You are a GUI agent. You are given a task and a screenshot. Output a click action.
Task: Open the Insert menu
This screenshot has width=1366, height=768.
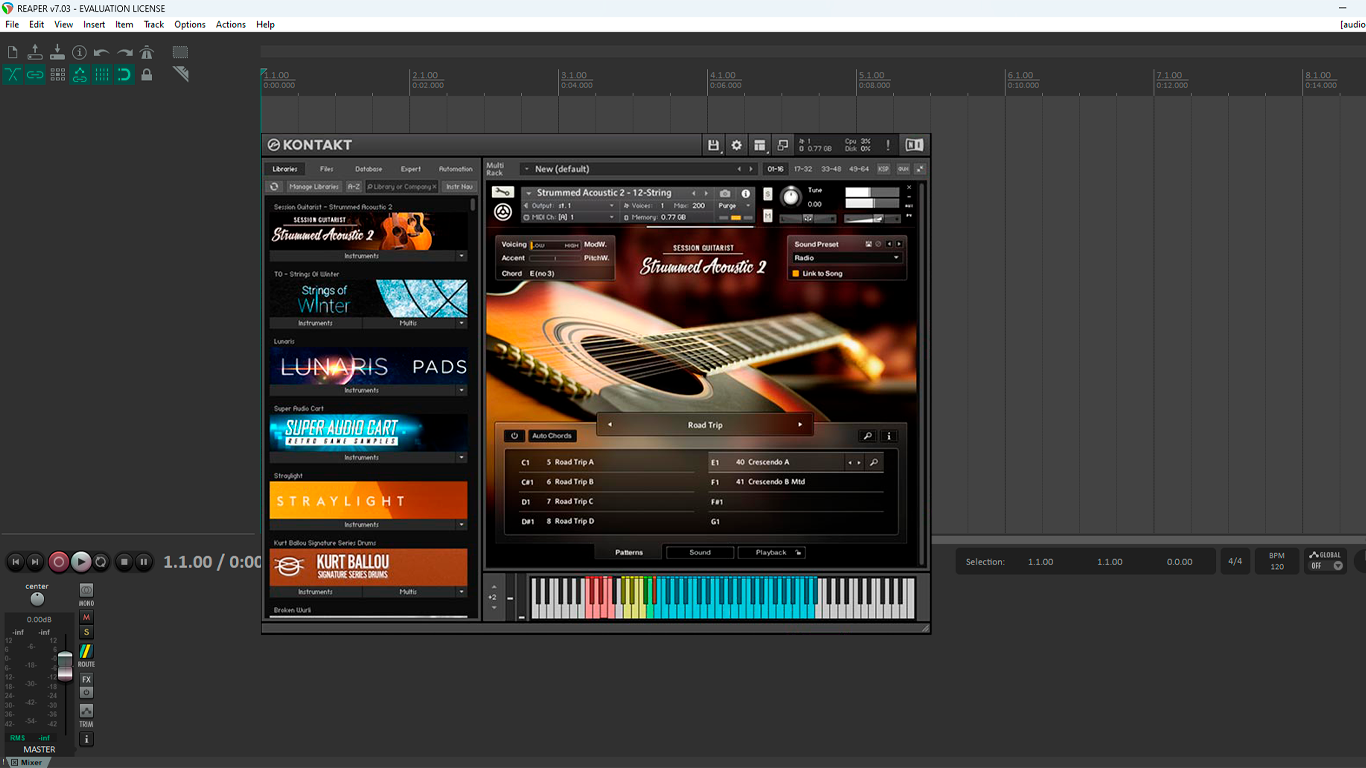point(94,24)
